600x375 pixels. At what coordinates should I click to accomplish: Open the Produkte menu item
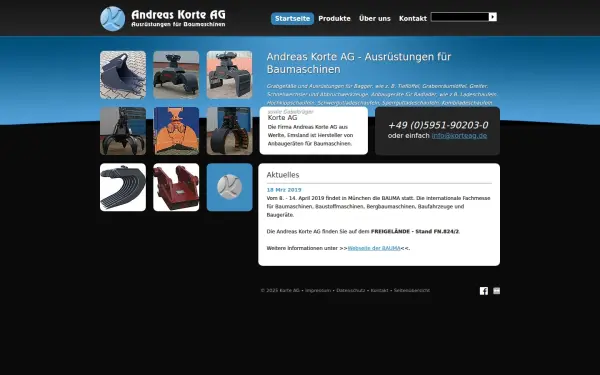point(334,18)
